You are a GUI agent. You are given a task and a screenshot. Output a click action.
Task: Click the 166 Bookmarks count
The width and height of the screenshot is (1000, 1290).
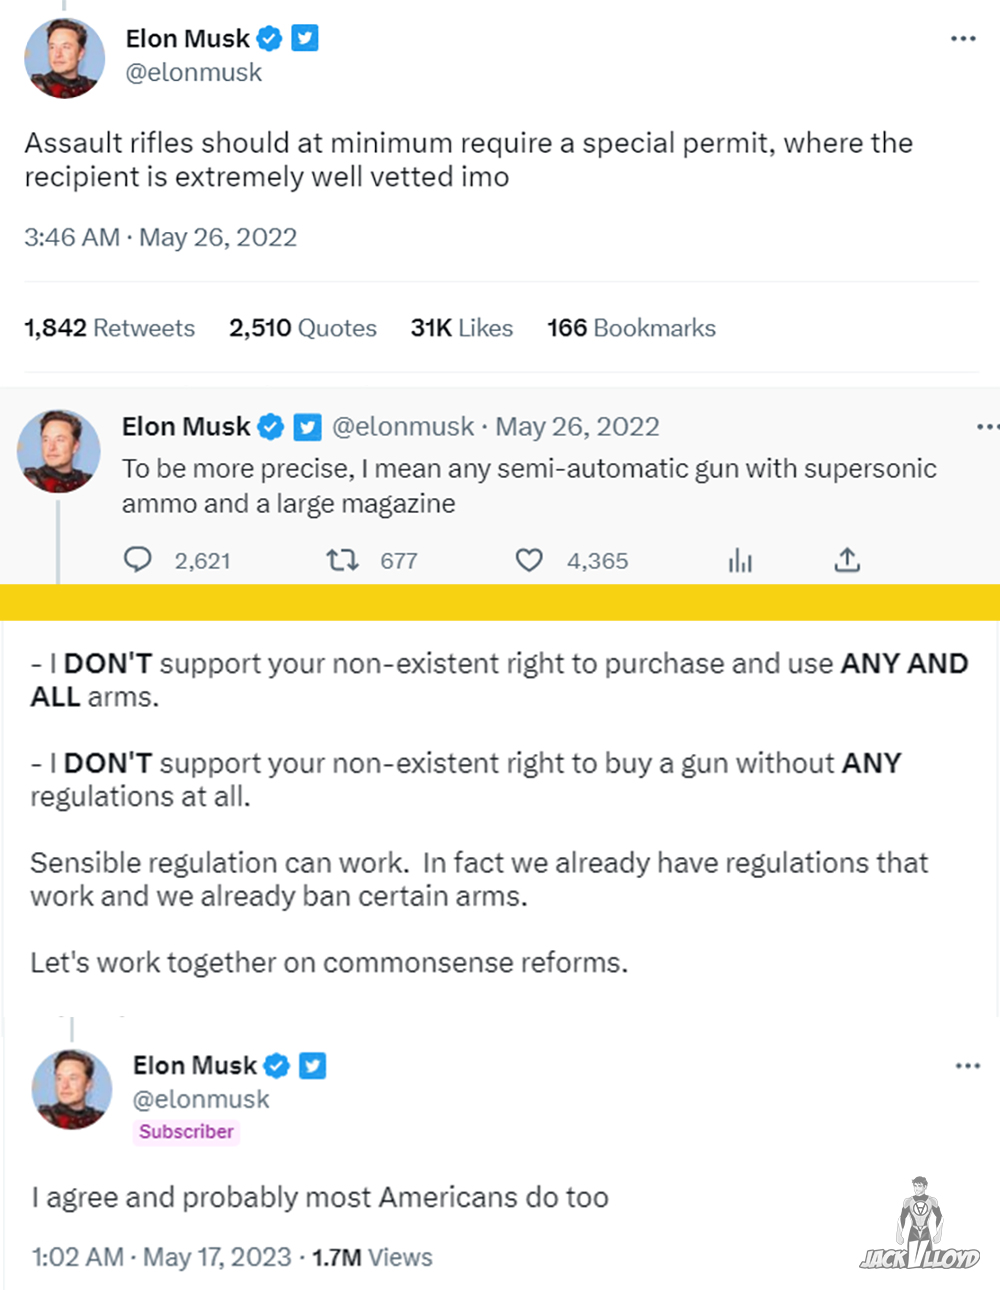631,328
